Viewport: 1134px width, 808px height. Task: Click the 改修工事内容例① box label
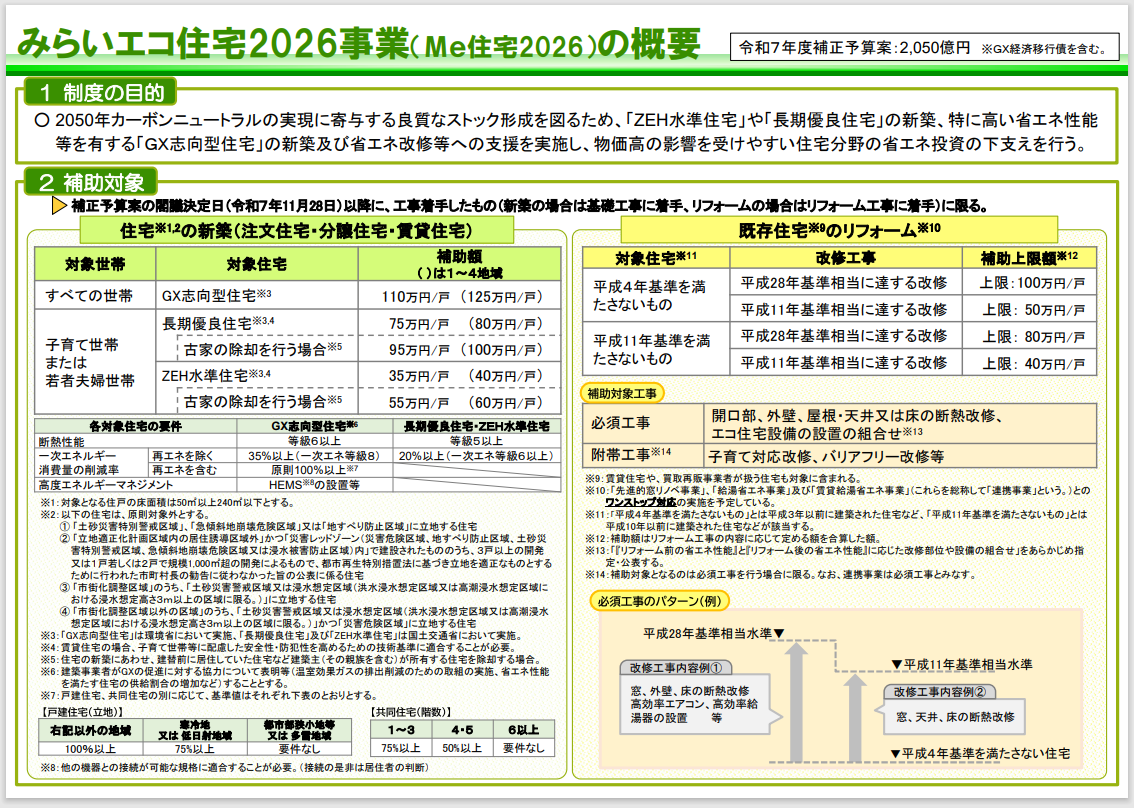[x=675, y=667]
